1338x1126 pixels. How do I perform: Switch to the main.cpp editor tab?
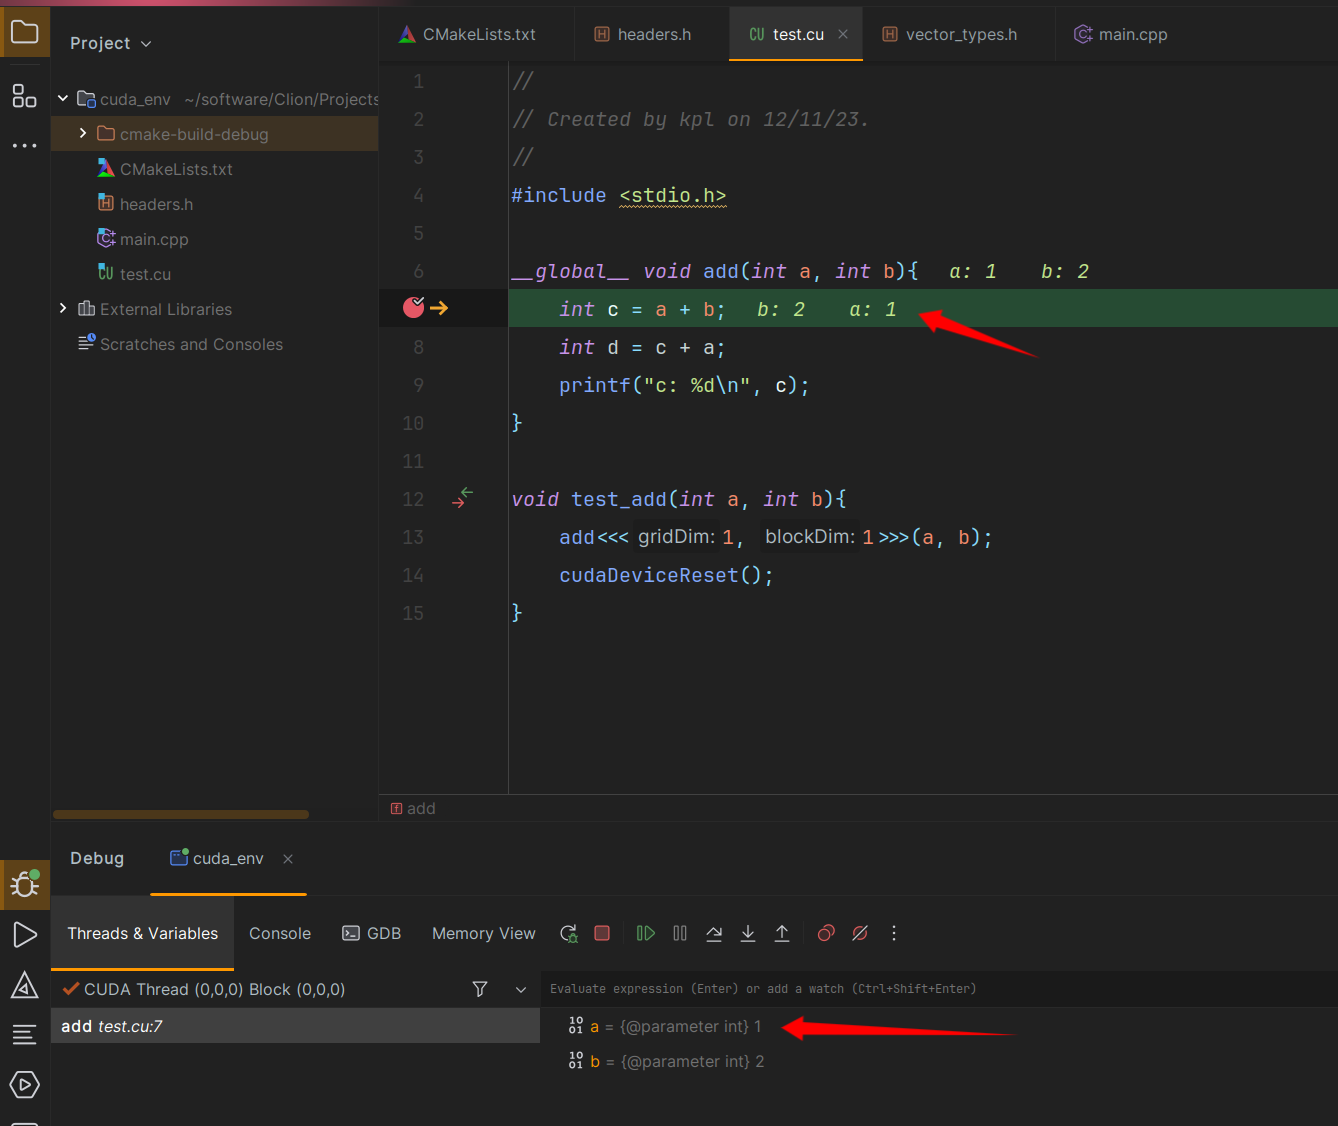pos(1121,34)
